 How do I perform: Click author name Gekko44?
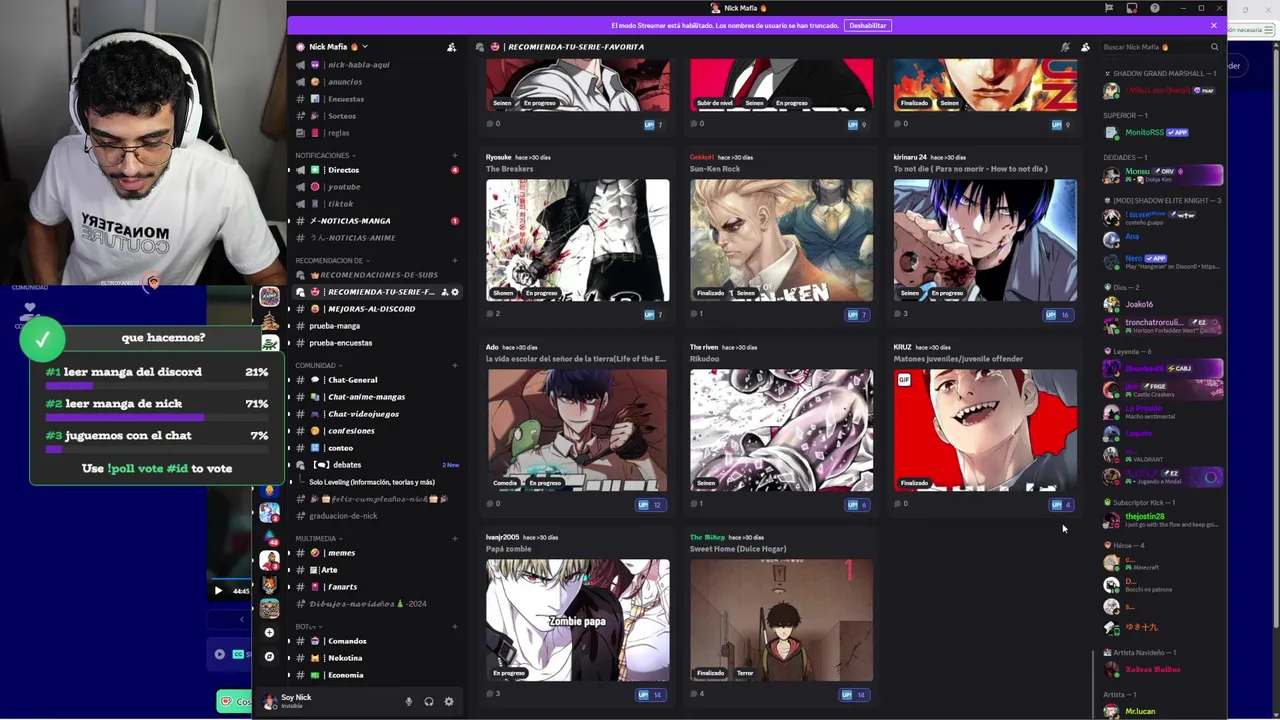pyautogui.click(x=702, y=157)
